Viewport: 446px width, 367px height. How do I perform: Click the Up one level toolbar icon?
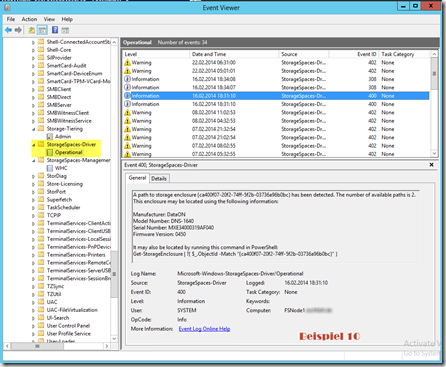(31, 30)
